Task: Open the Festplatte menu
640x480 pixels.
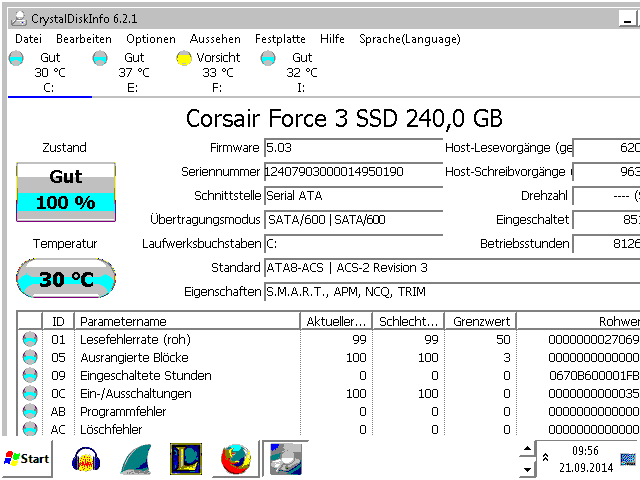Action: coord(280,39)
